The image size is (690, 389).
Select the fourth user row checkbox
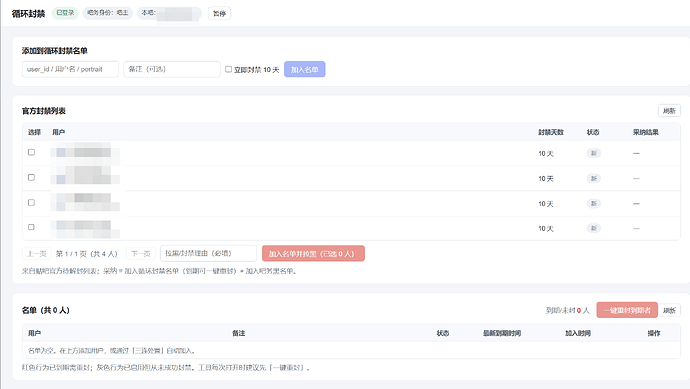tap(31, 227)
